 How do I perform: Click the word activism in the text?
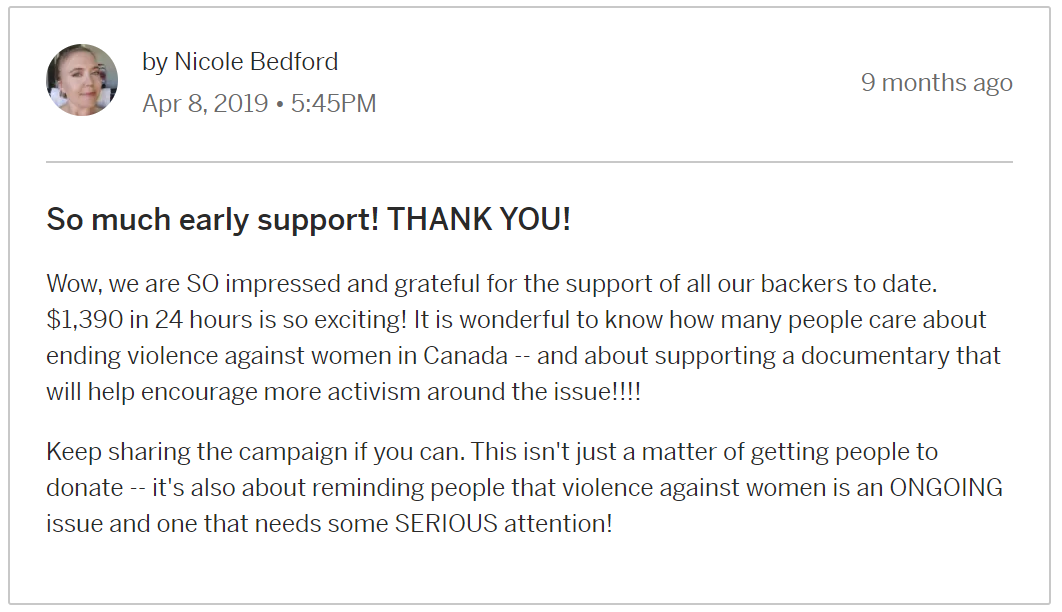tap(373, 391)
